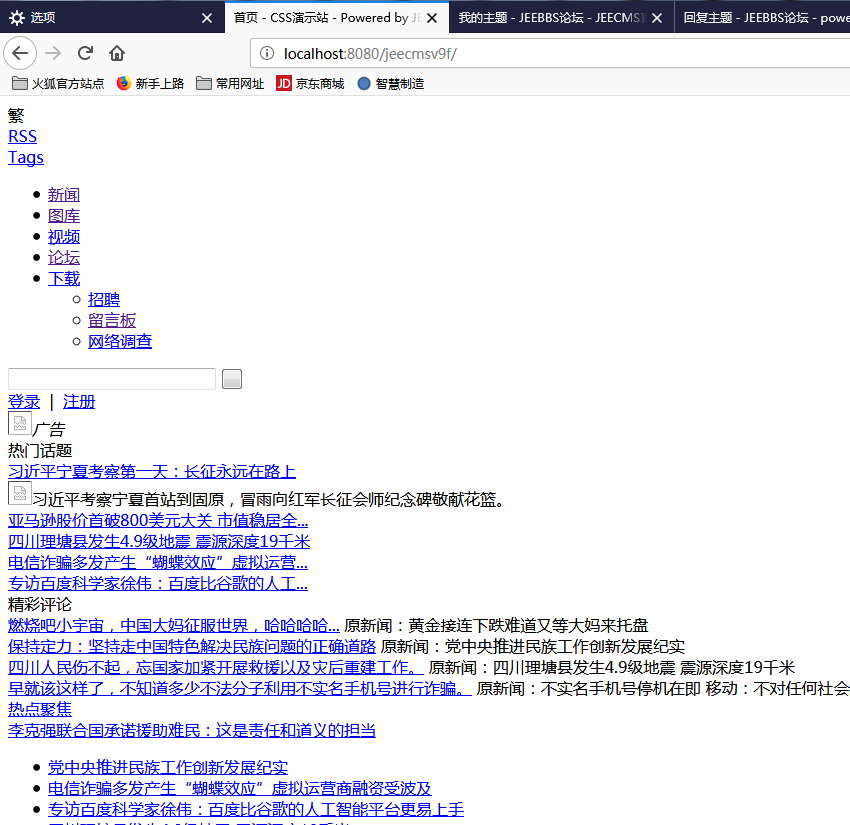Open the Tags link
Image resolution: width=850 pixels, height=825 pixels.
[25, 157]
